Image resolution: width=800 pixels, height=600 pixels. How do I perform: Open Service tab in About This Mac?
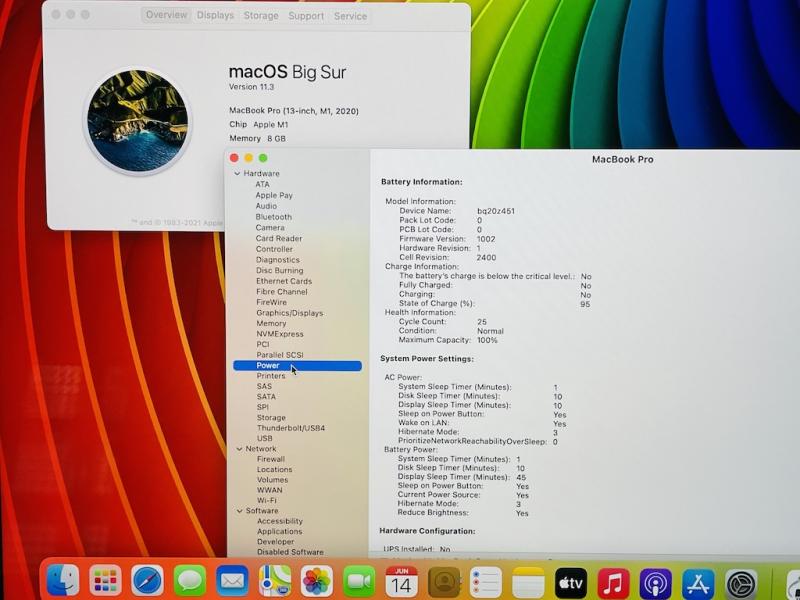coord(351,16)
